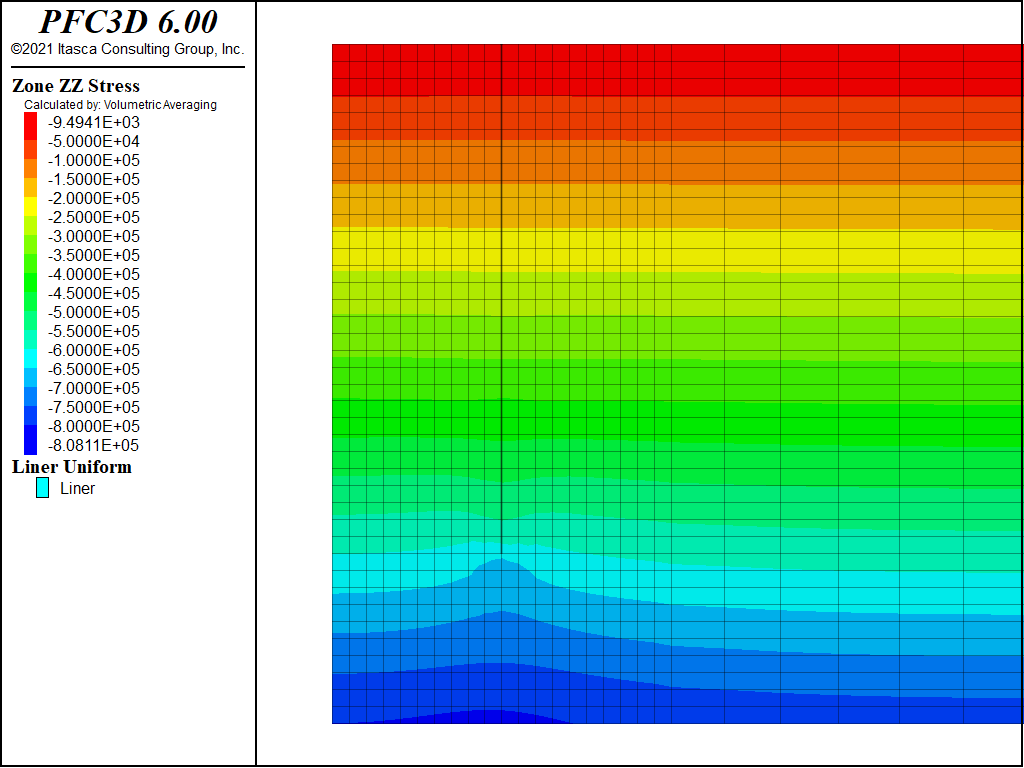
Task: Click the -5.0000E+04 legend value
Action: pos(93,142)
